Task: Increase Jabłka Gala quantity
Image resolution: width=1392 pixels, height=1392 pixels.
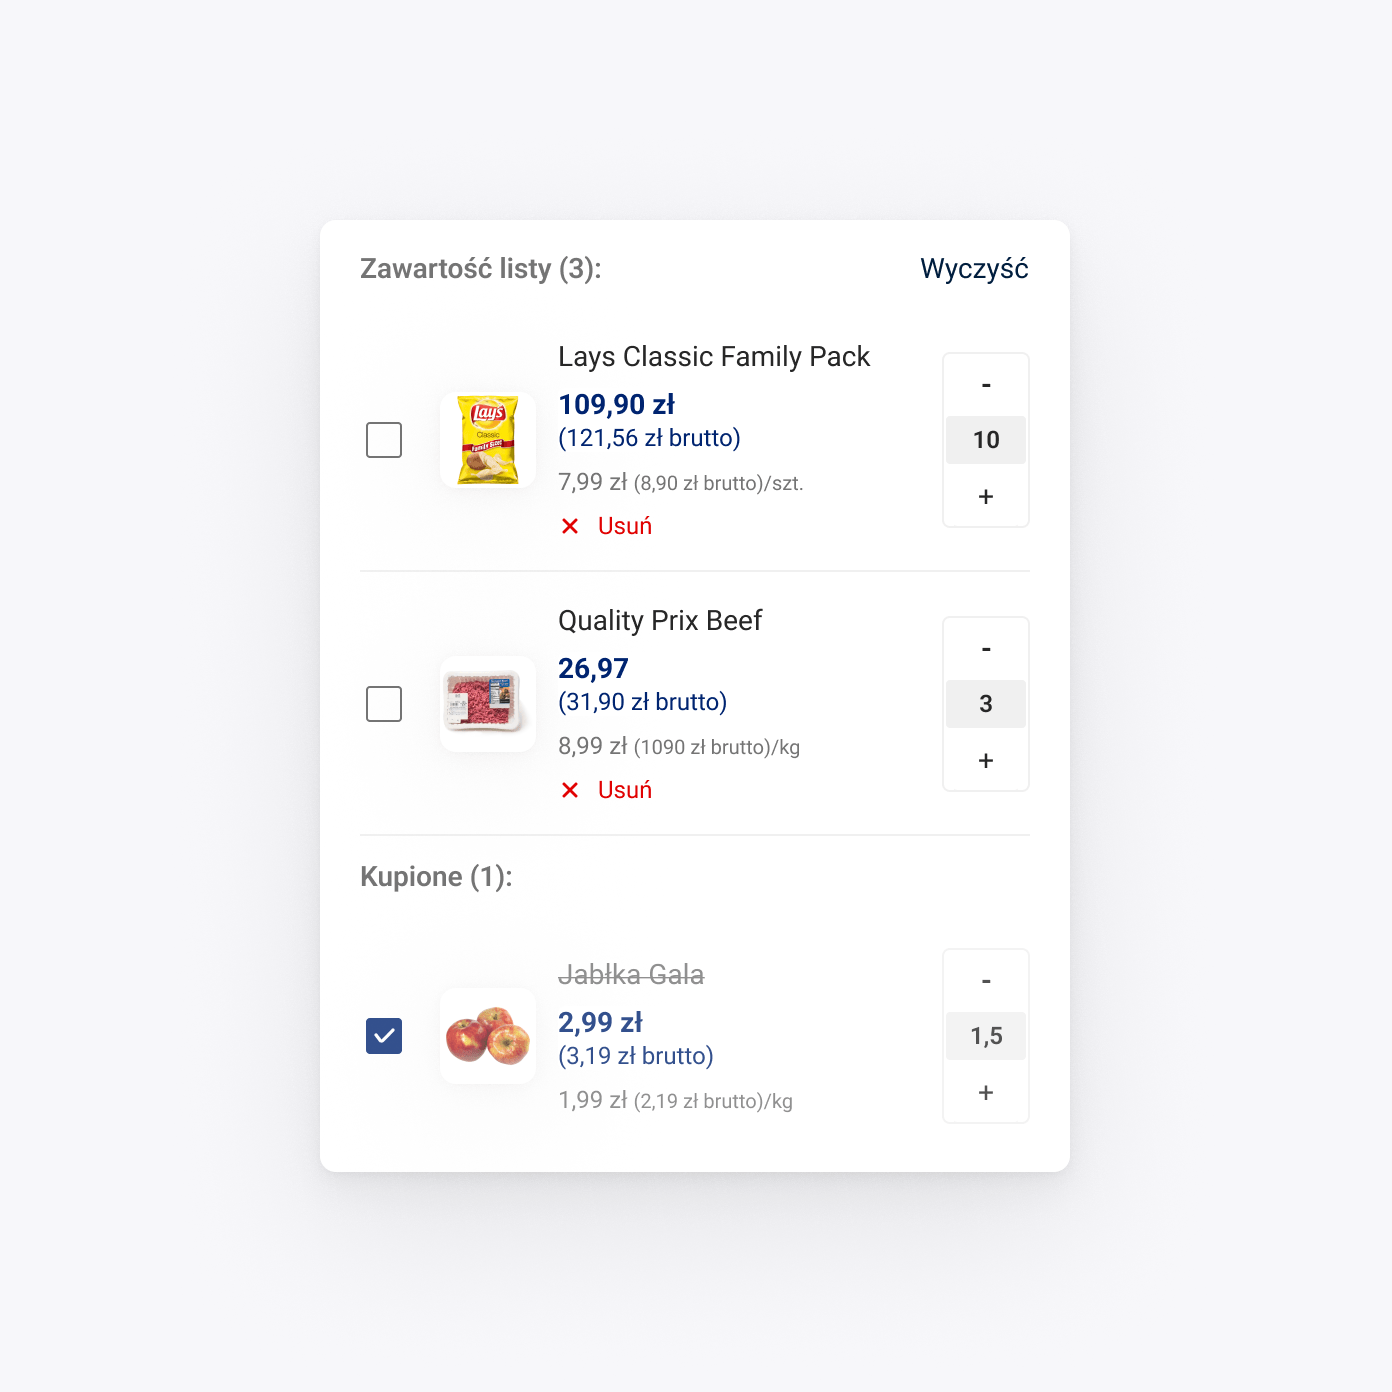Action: pyautogui.click(x=986, y=1092)
